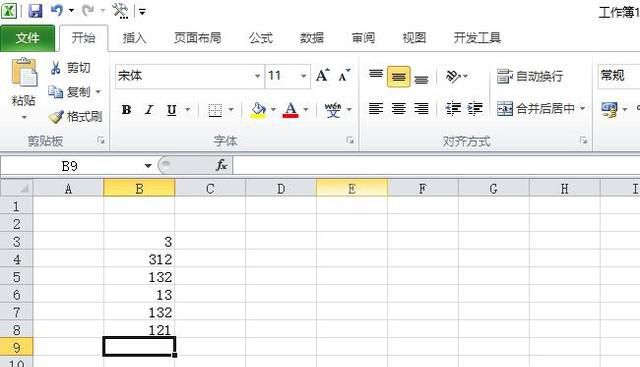Click into the formula bar
The image size is (640, 367).
tap(436, 166)
